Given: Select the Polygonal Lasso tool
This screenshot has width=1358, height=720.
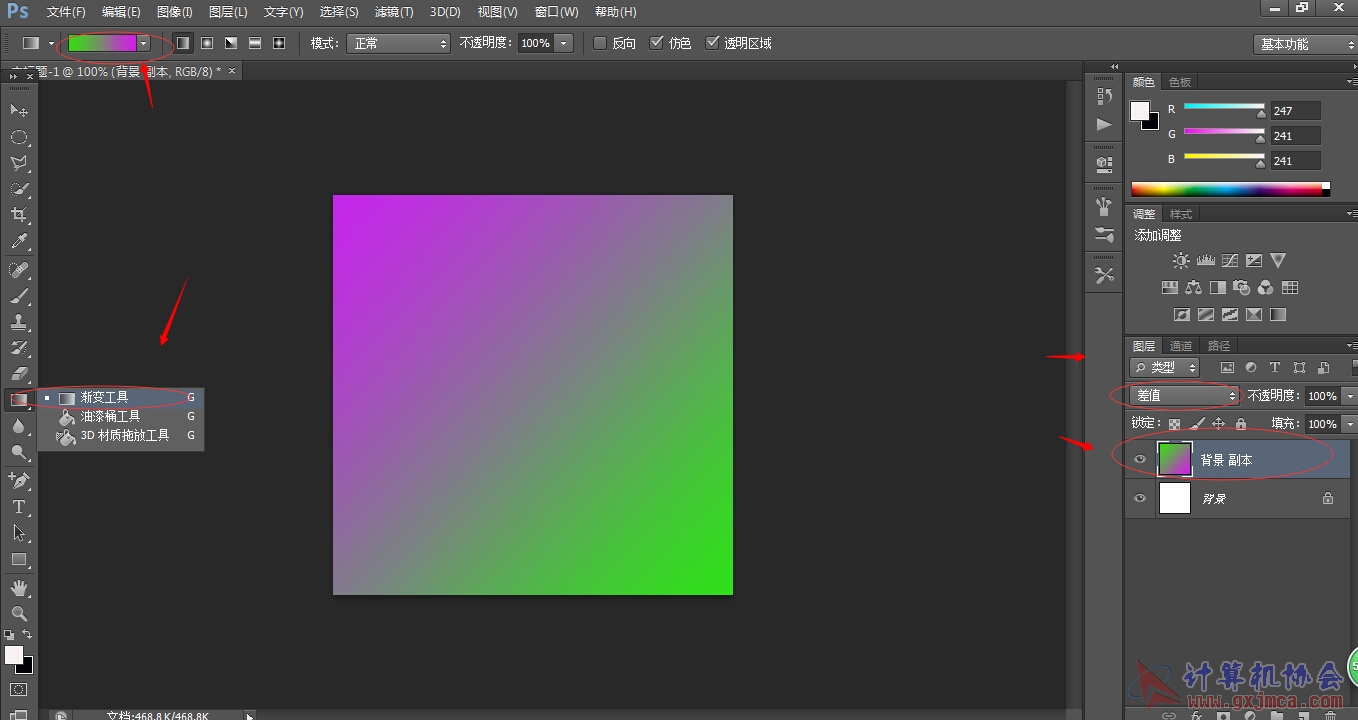Looking at the screenshot, I should click(19, 163).
